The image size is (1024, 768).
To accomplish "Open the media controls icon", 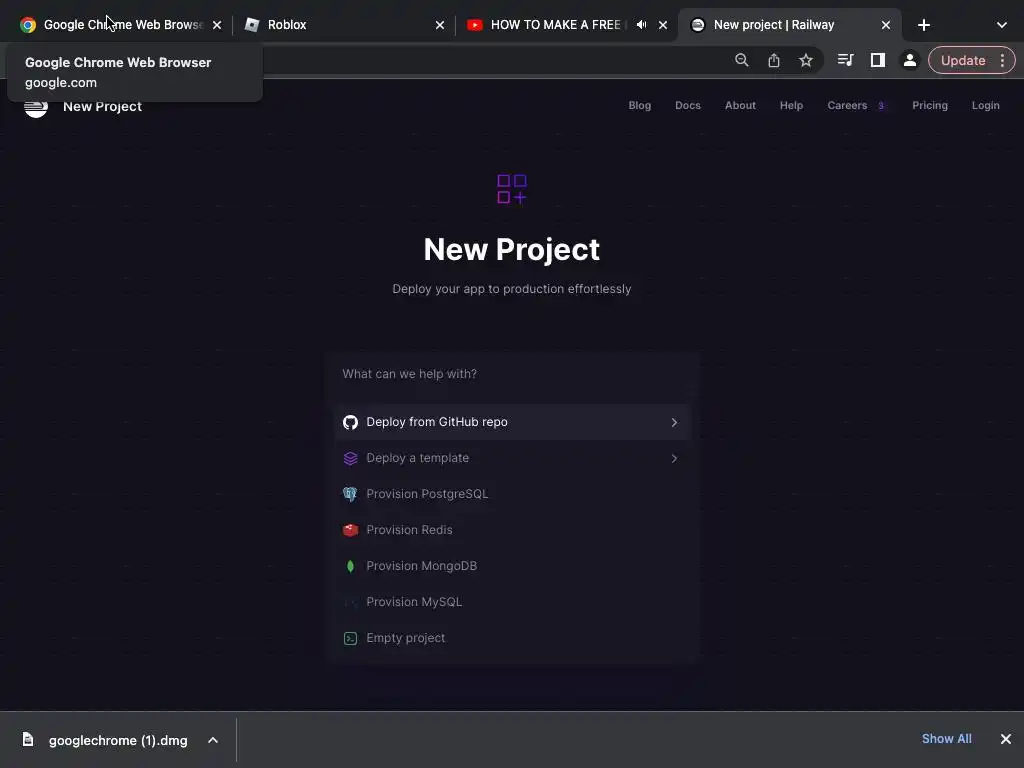I will coord(846,60).
